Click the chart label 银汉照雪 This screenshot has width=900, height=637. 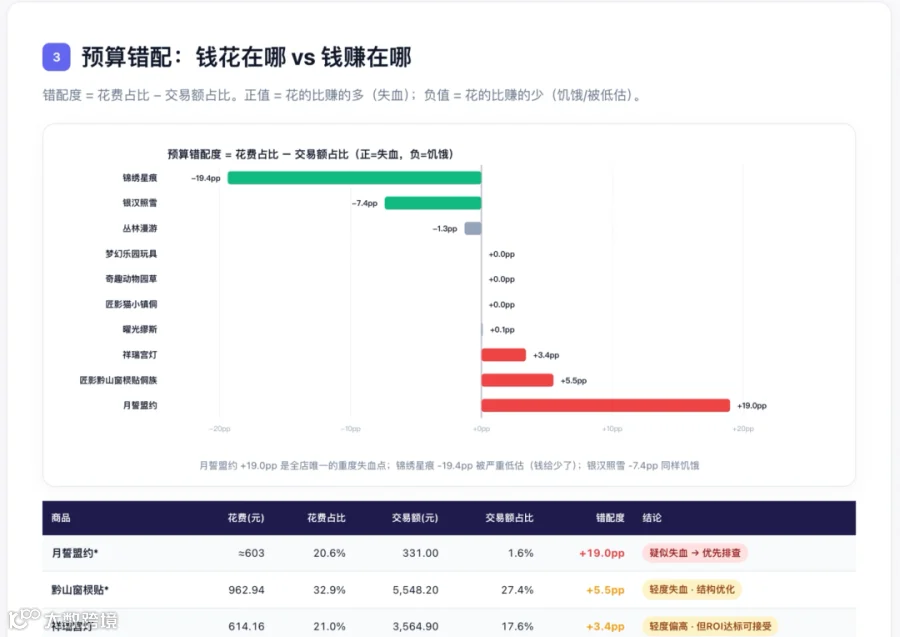click(x=139, y=203)
